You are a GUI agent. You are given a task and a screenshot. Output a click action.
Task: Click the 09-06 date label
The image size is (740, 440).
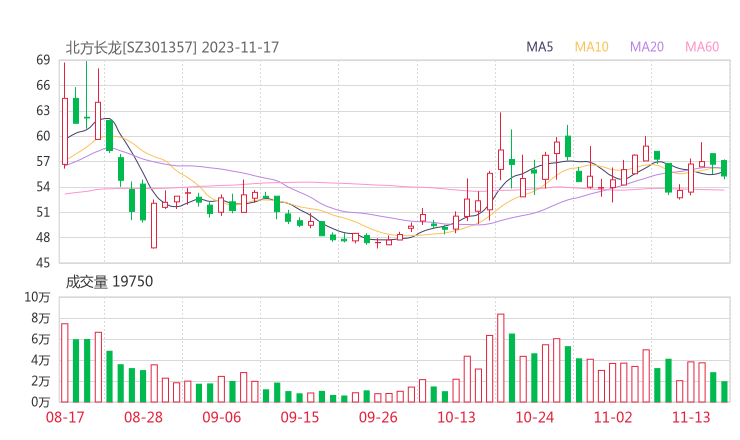pos(222,417)
